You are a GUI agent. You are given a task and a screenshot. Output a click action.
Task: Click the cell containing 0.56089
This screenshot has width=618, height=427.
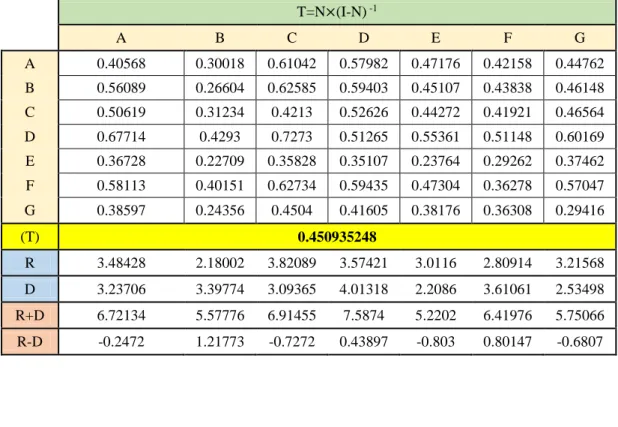[x=121, y=88]
